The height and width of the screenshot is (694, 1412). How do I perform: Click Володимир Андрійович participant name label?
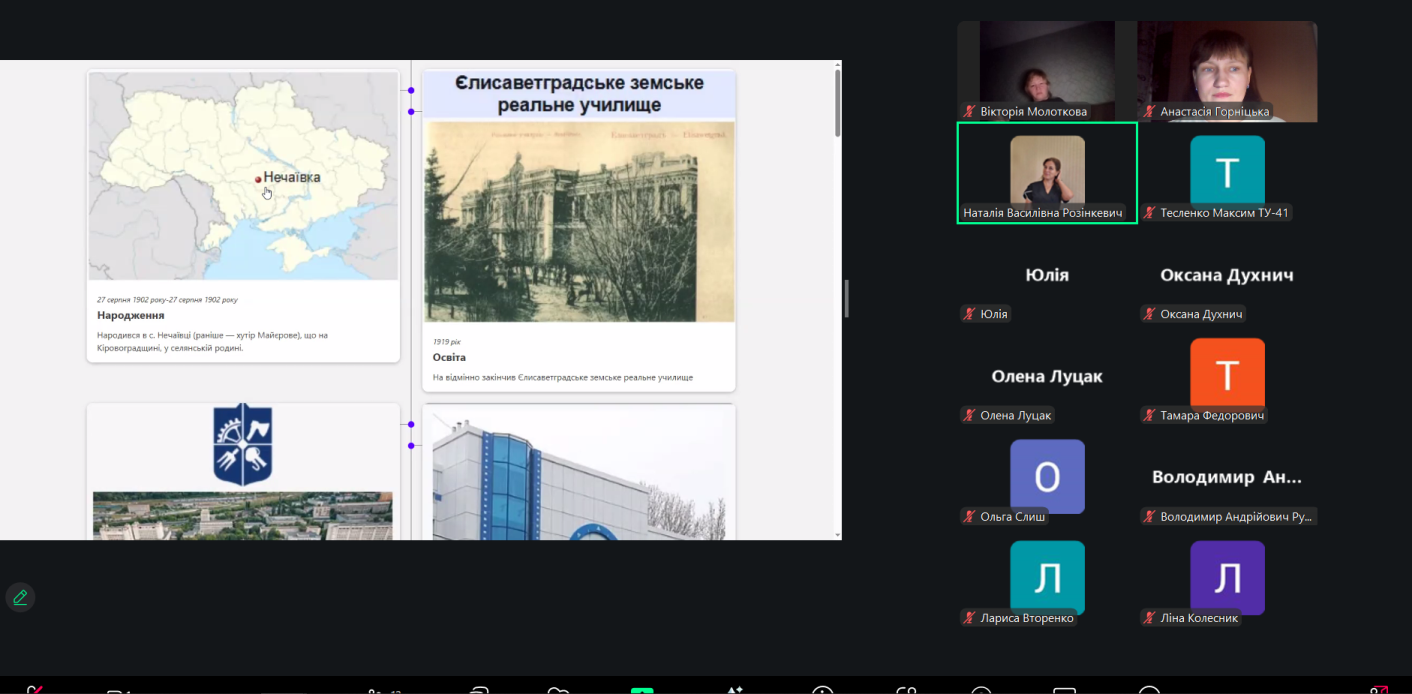pyautogui.click(x=1237, y=517)
